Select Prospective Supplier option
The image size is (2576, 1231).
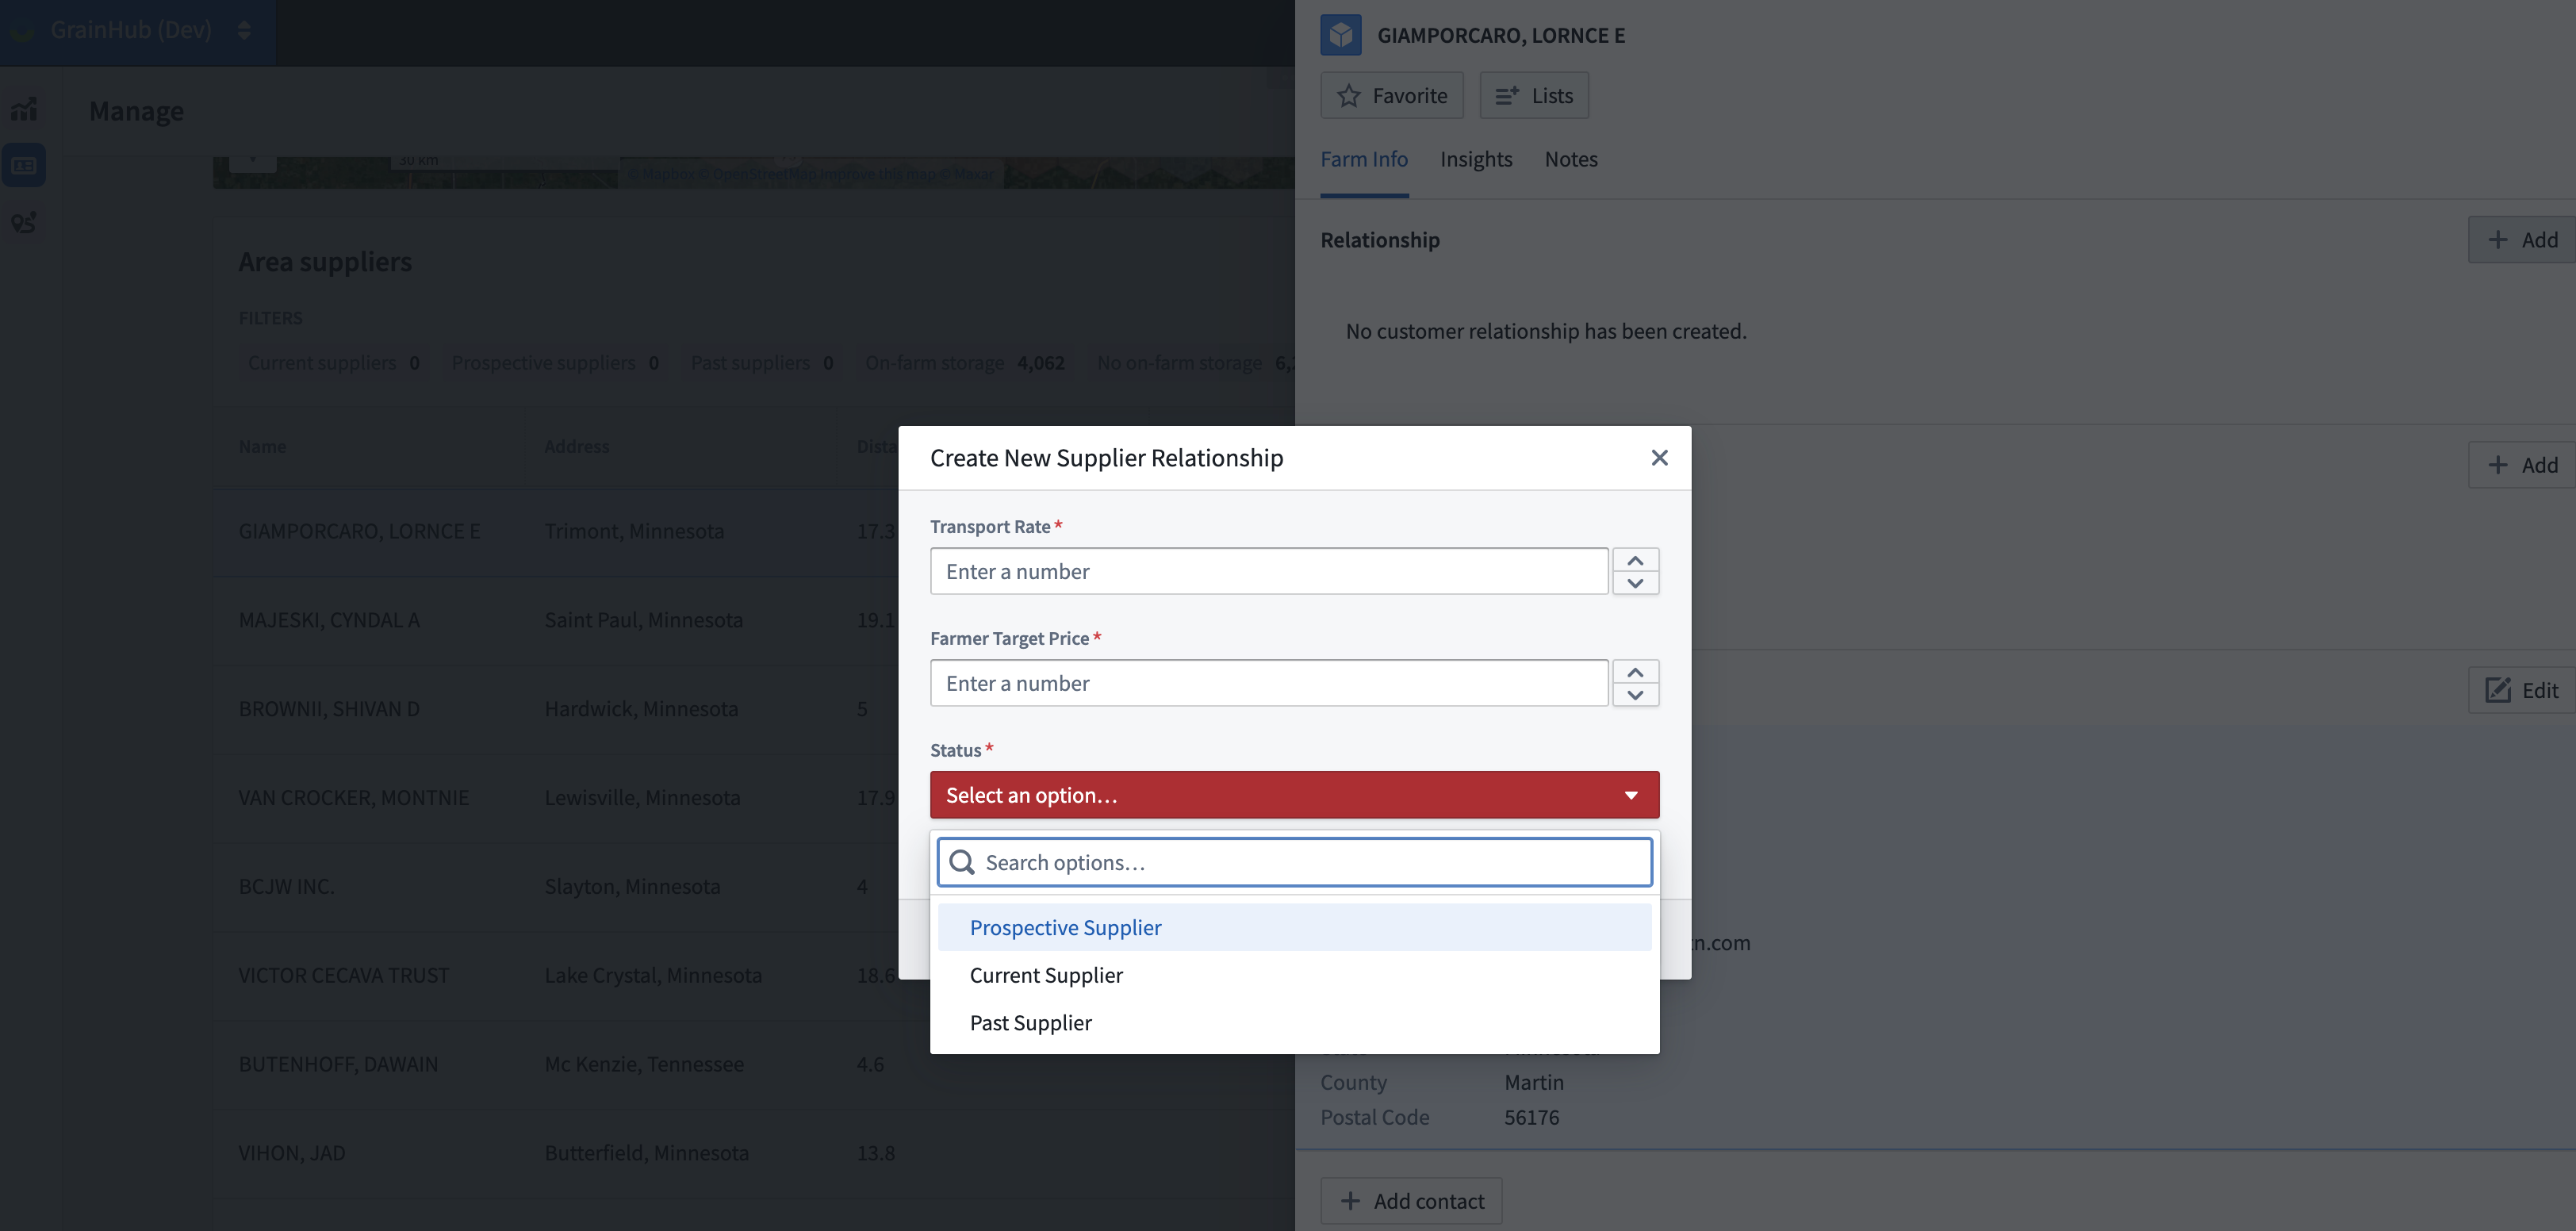1065,927
